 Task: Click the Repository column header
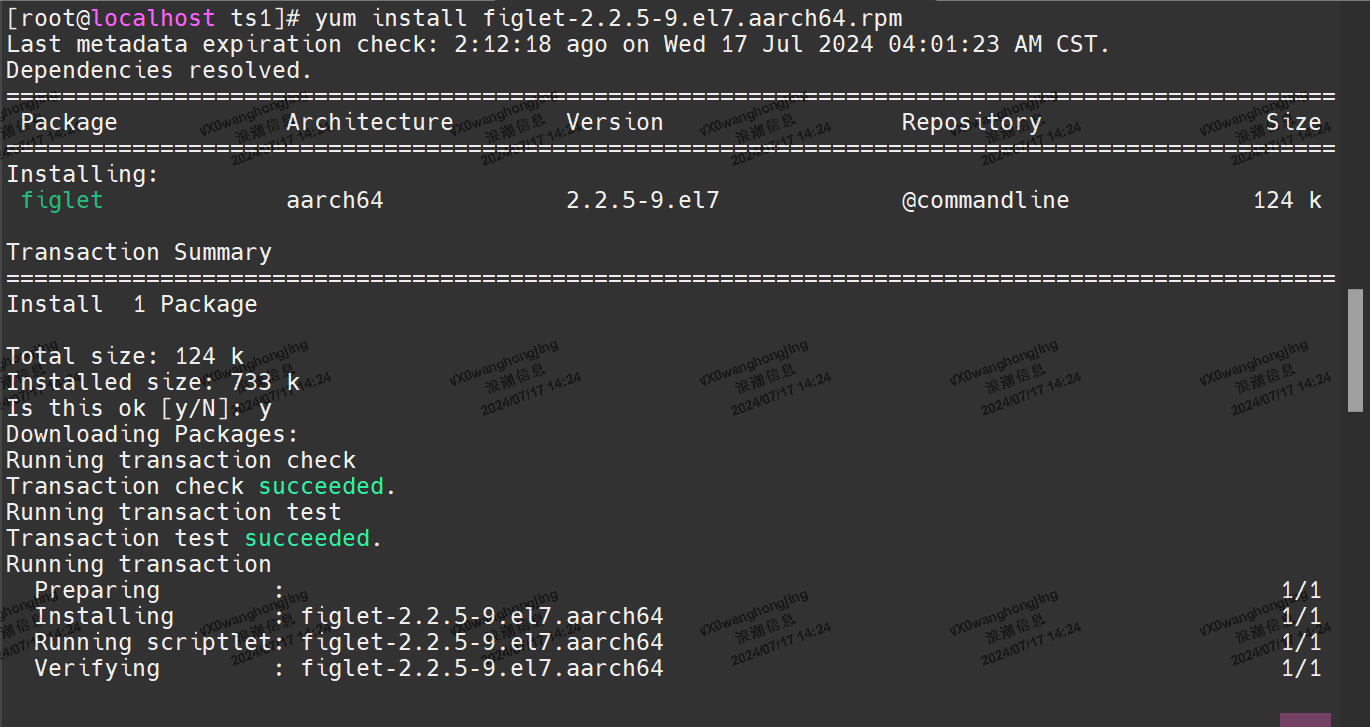[971, 122]
